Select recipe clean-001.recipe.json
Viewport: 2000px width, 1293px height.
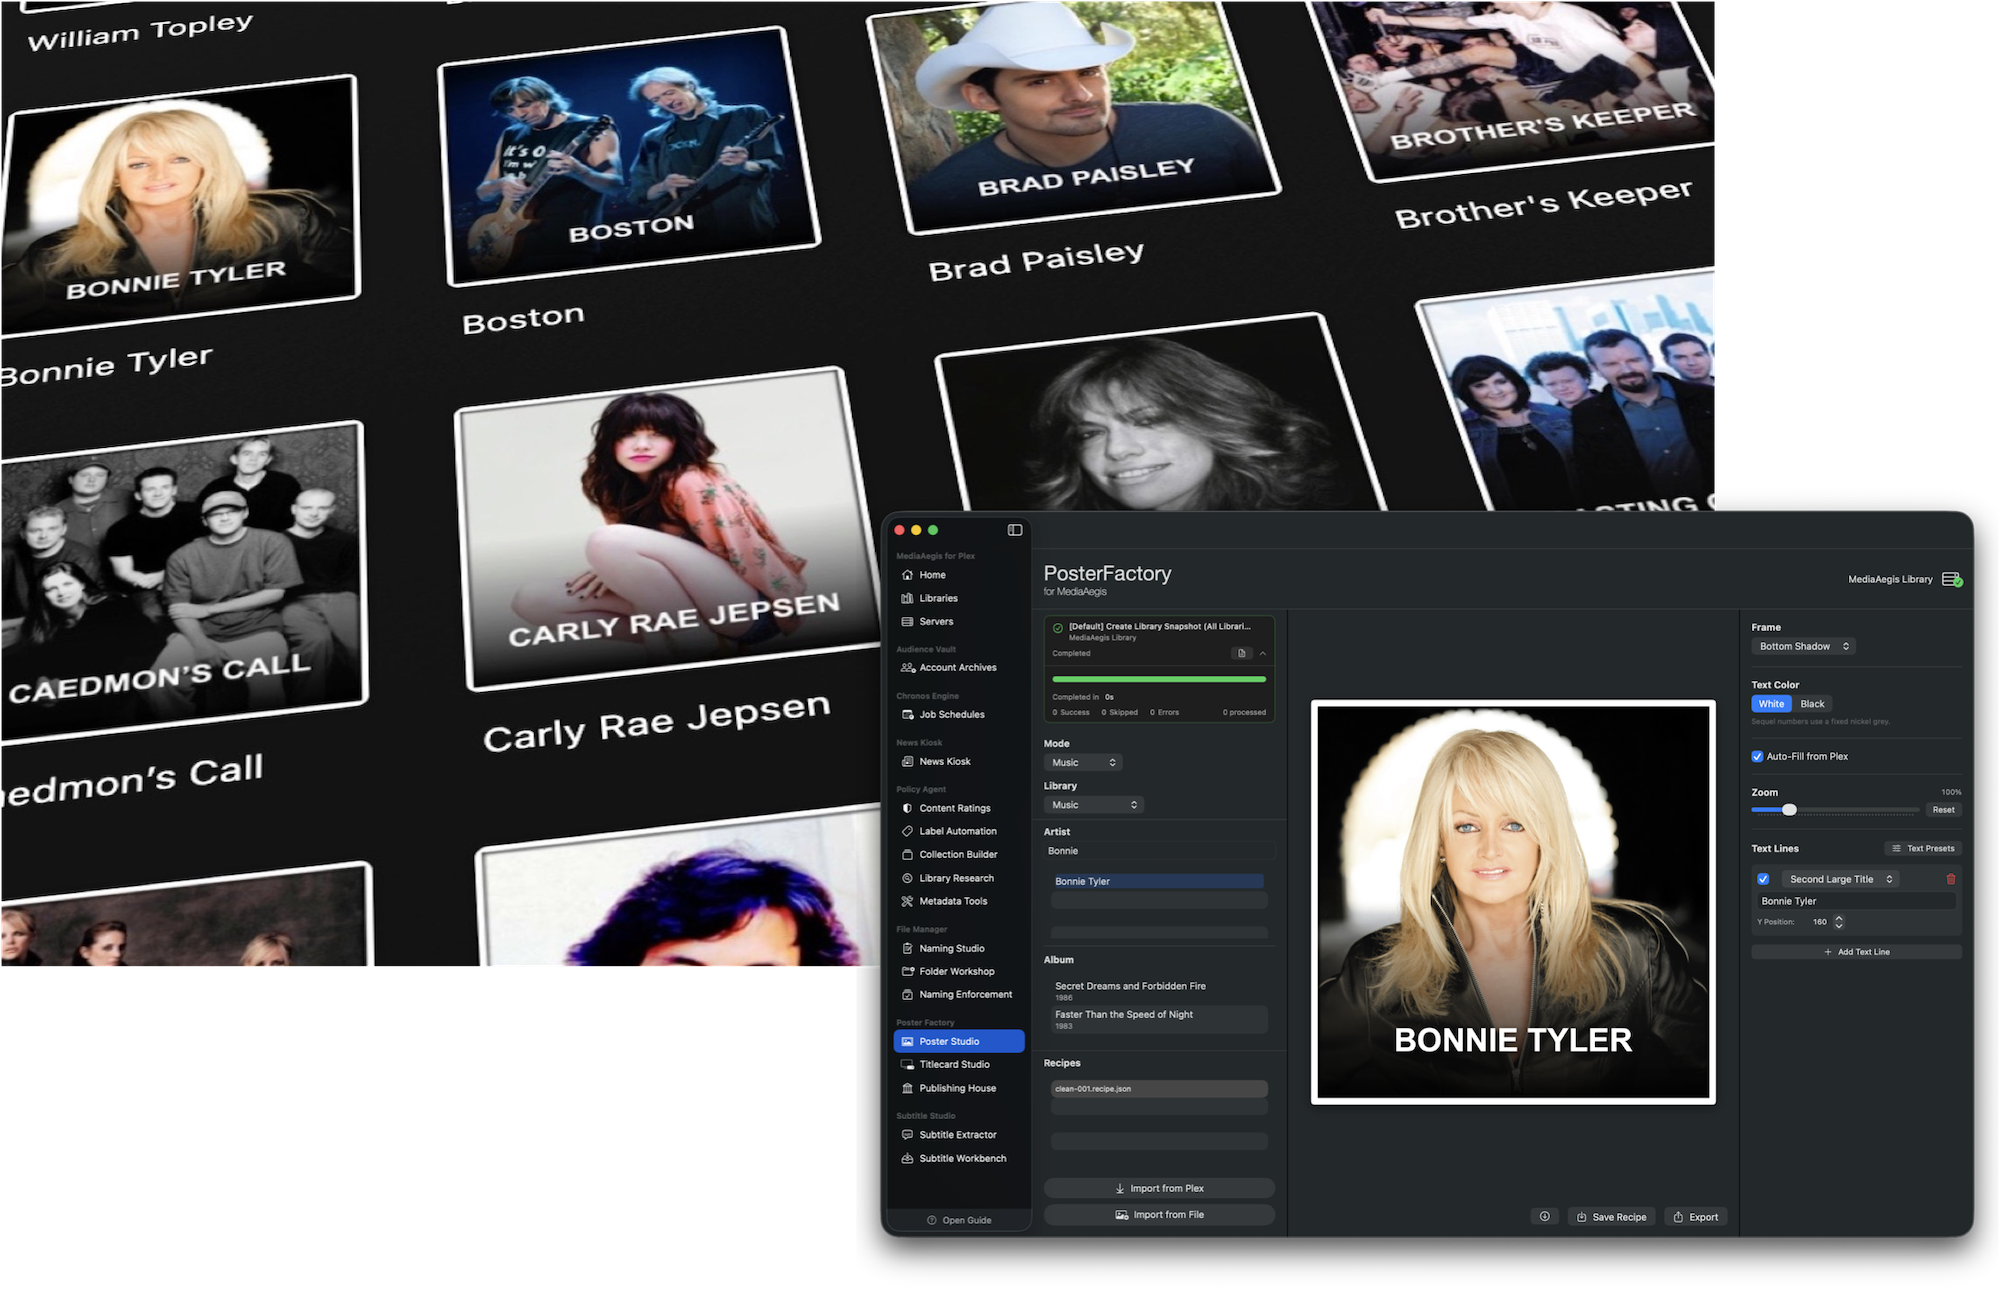pyautogui.click(x=1159, y=1089)
